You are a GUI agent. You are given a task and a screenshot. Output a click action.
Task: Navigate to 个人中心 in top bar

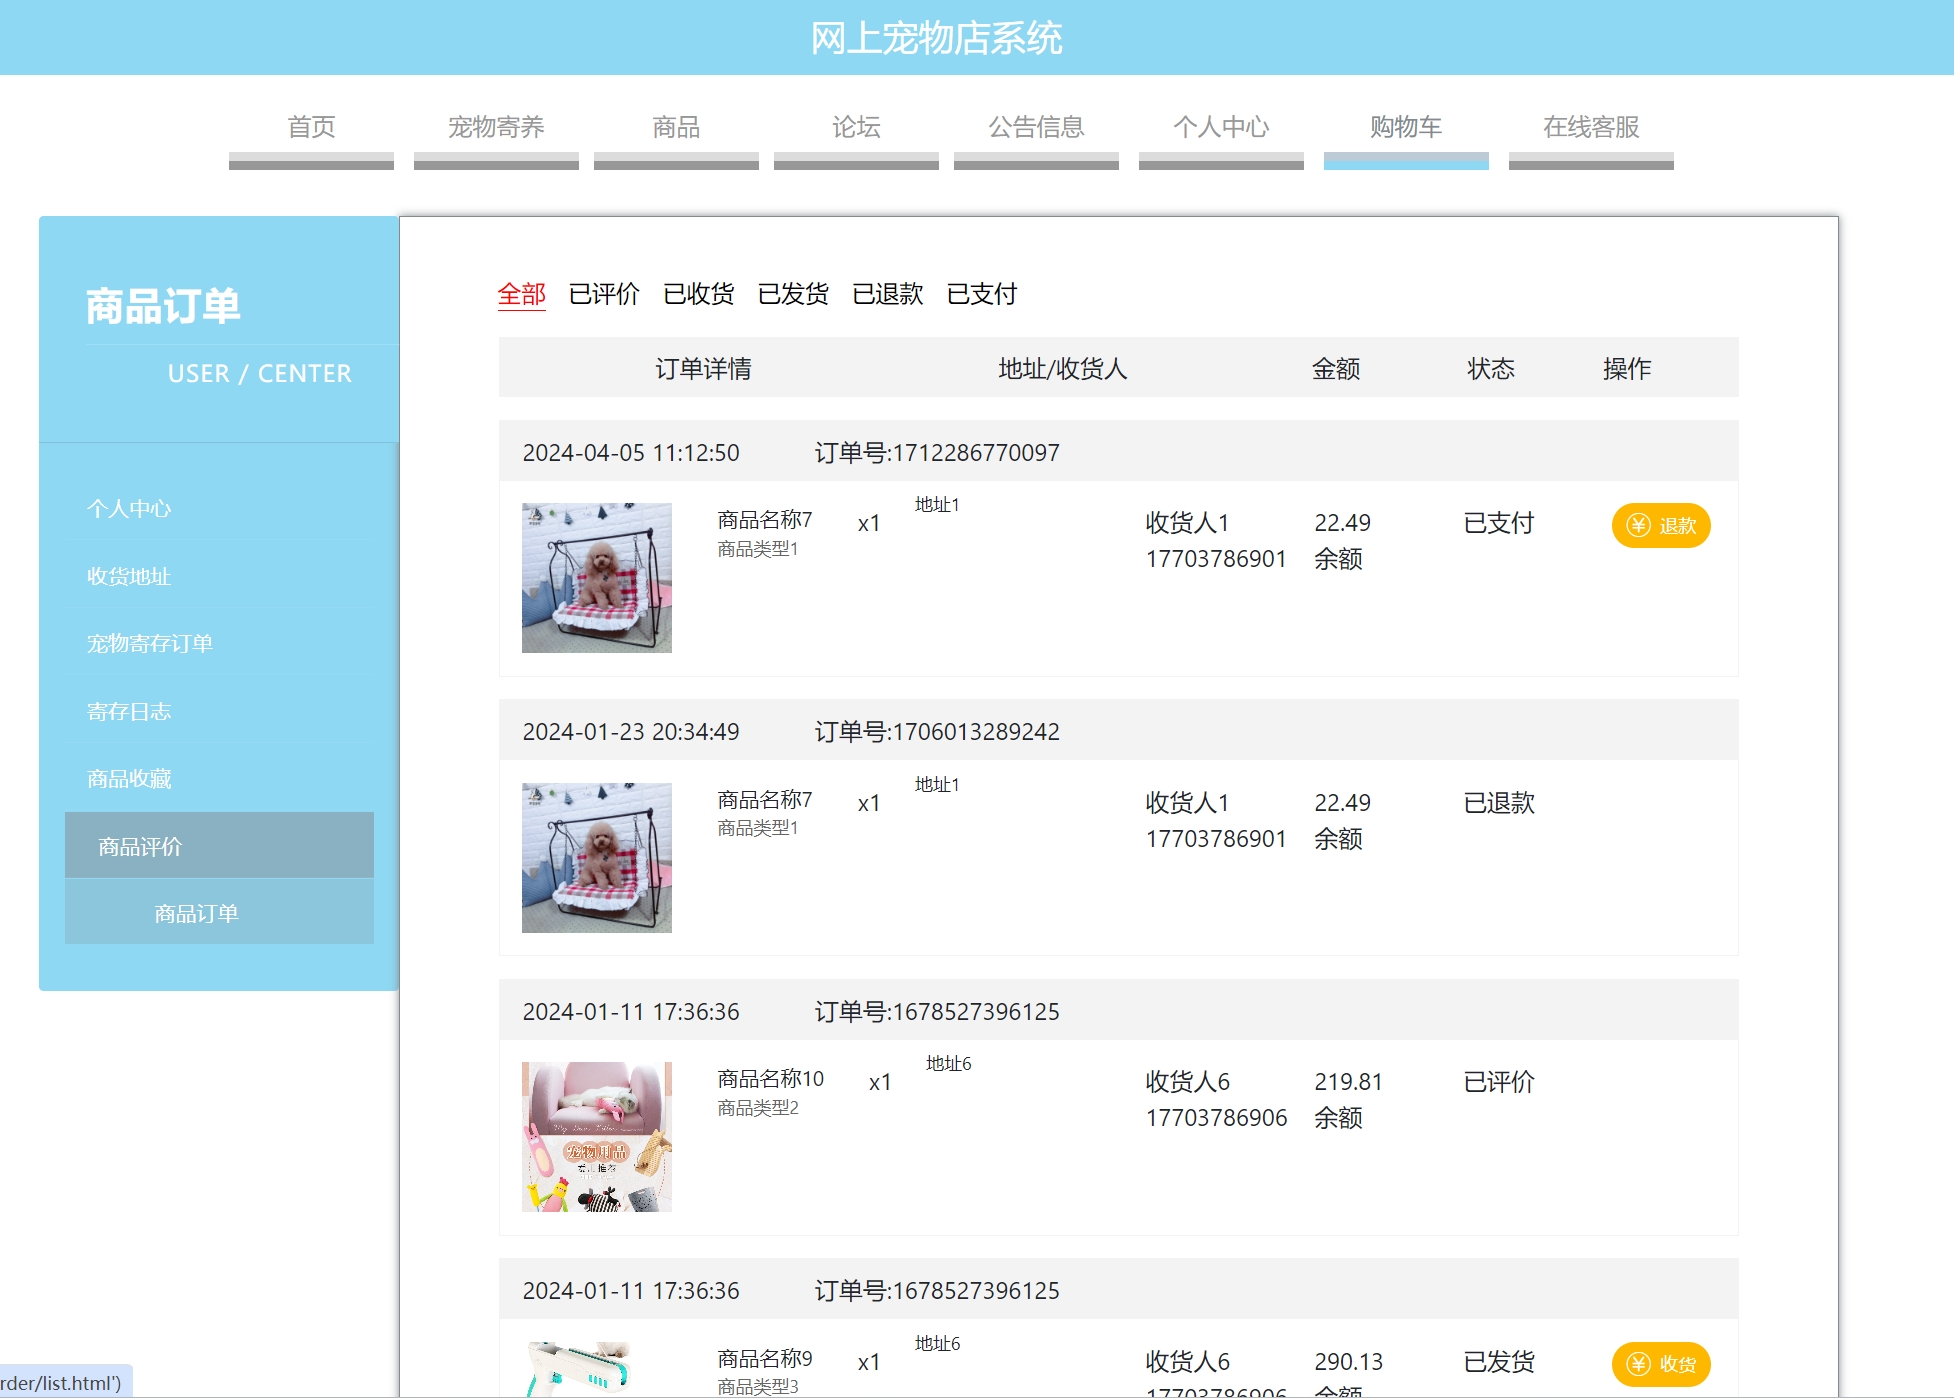click(1221, 128)
